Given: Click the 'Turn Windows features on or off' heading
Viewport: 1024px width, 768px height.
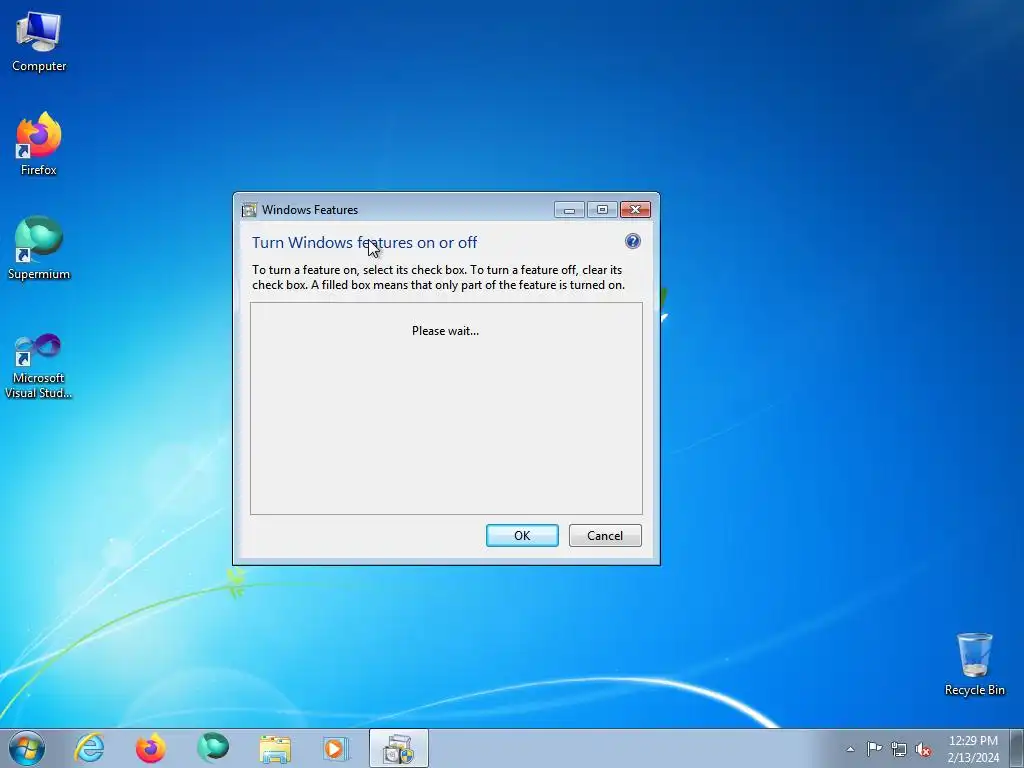Looking at the screenshot, I should 364,242.
